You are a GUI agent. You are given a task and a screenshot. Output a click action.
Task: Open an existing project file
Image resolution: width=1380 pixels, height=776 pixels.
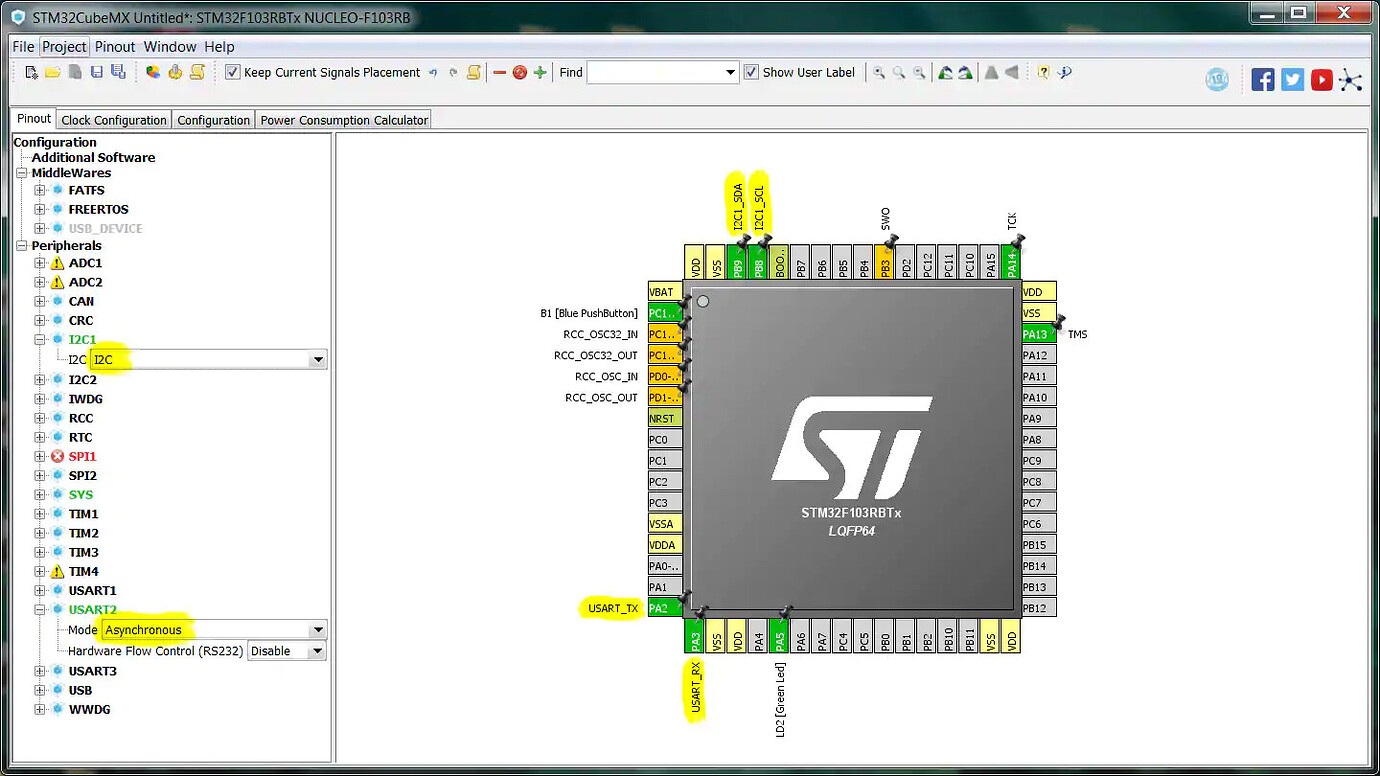tap(54, 72)
